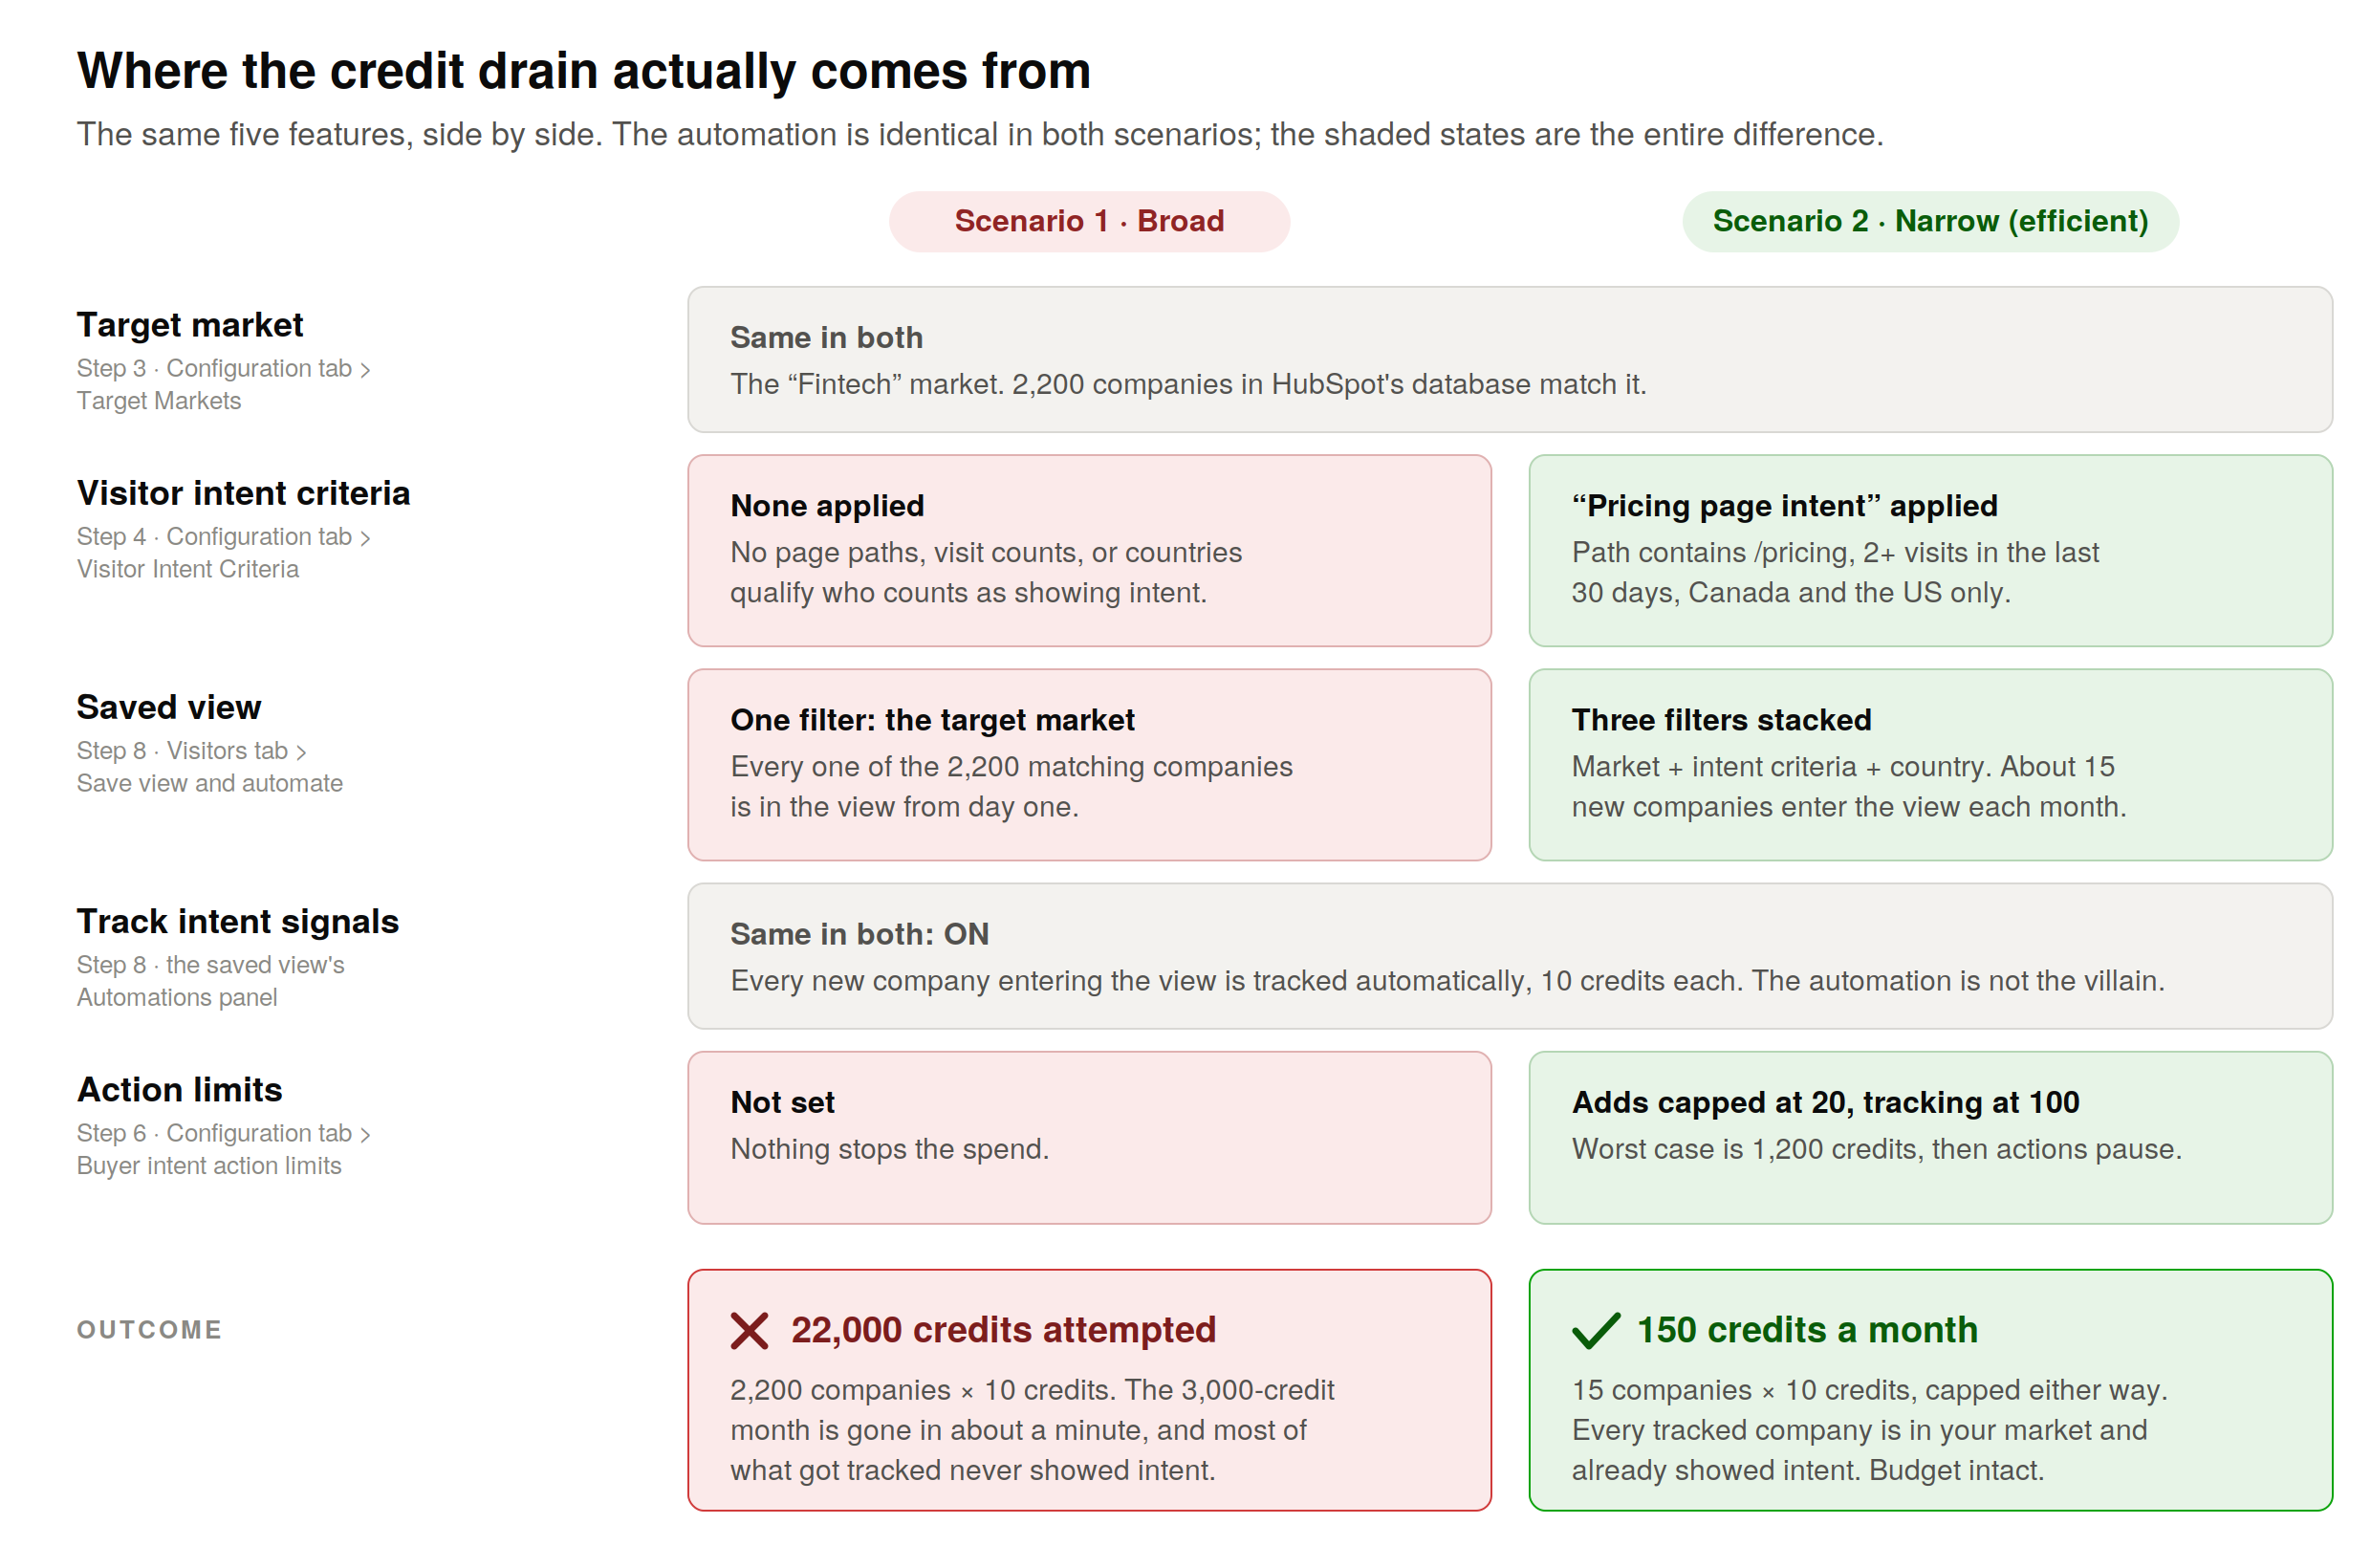Click chevron after Step 4 Configuration tab
The image size is (2371, 1568).
(x=365, y=538)
